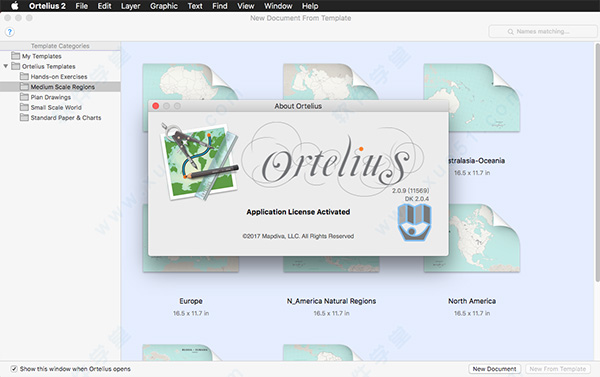The image size is (600, 377).
Task: Open the Find menu
Action: coord(220,6)
